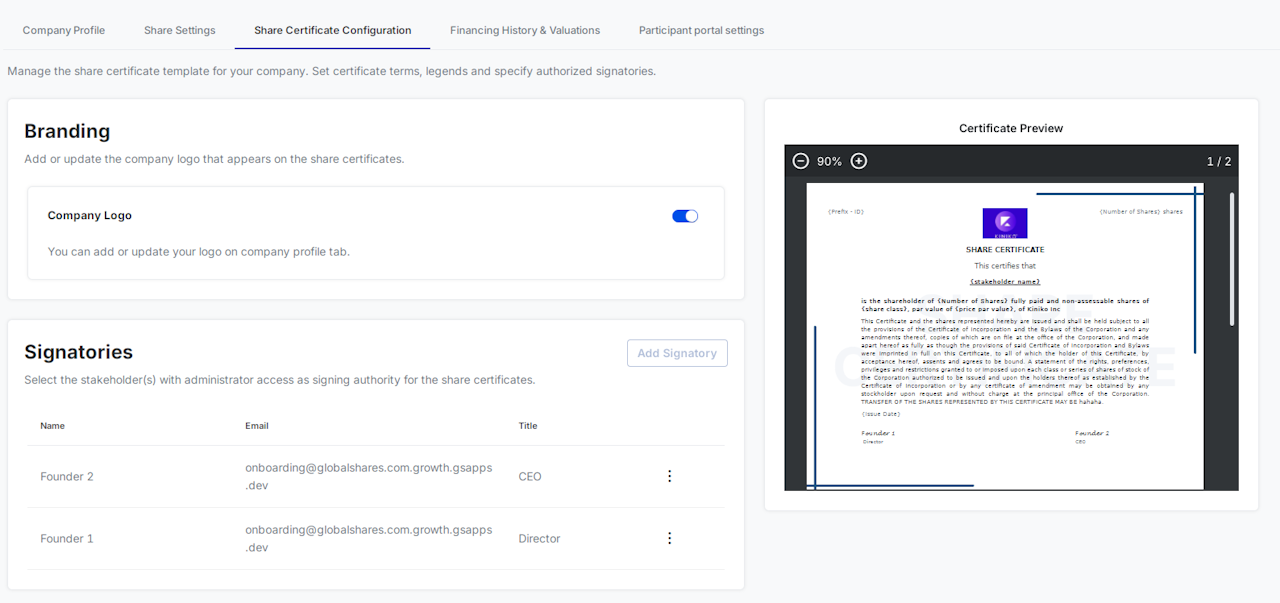Viewport: 1280px width, 603px height.
Task: Go to Financing History & Valuations tab
Action: pyautogui.click(x=525, y=30)
